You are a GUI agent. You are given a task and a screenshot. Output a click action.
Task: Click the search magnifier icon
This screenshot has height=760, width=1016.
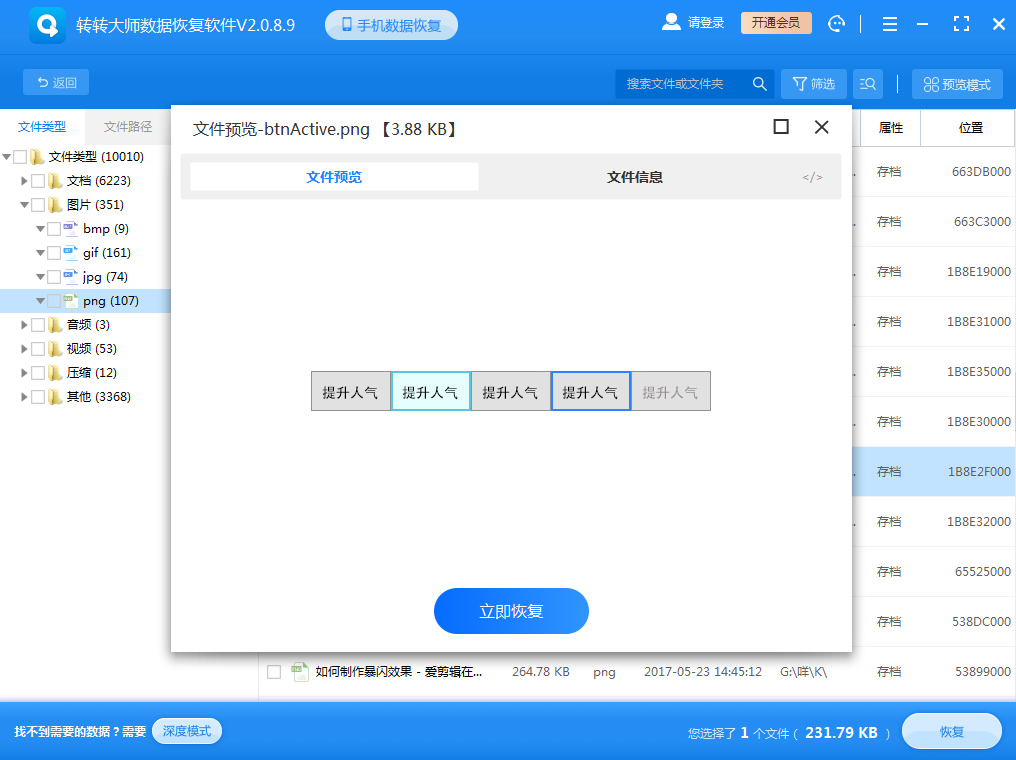(x=759, y=83)
